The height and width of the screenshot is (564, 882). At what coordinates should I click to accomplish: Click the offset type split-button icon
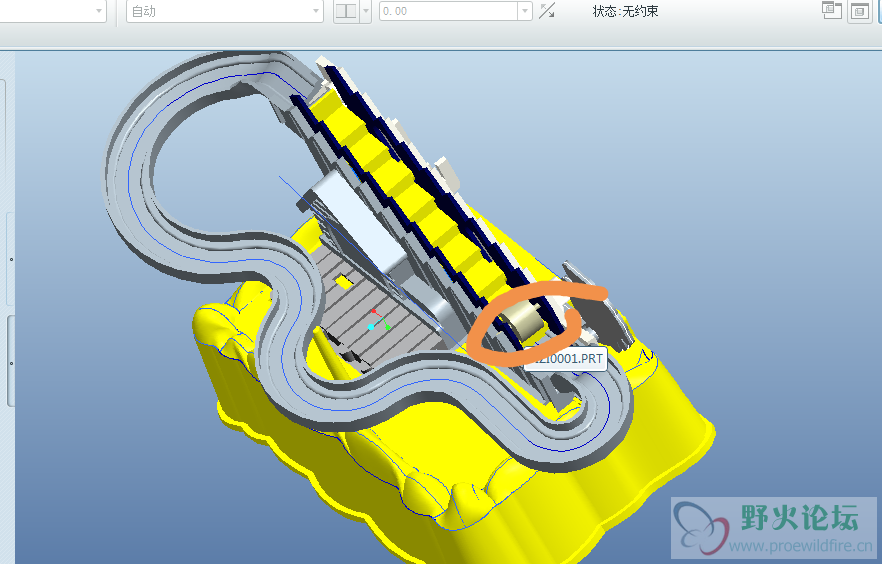click(x=346, y=11)
